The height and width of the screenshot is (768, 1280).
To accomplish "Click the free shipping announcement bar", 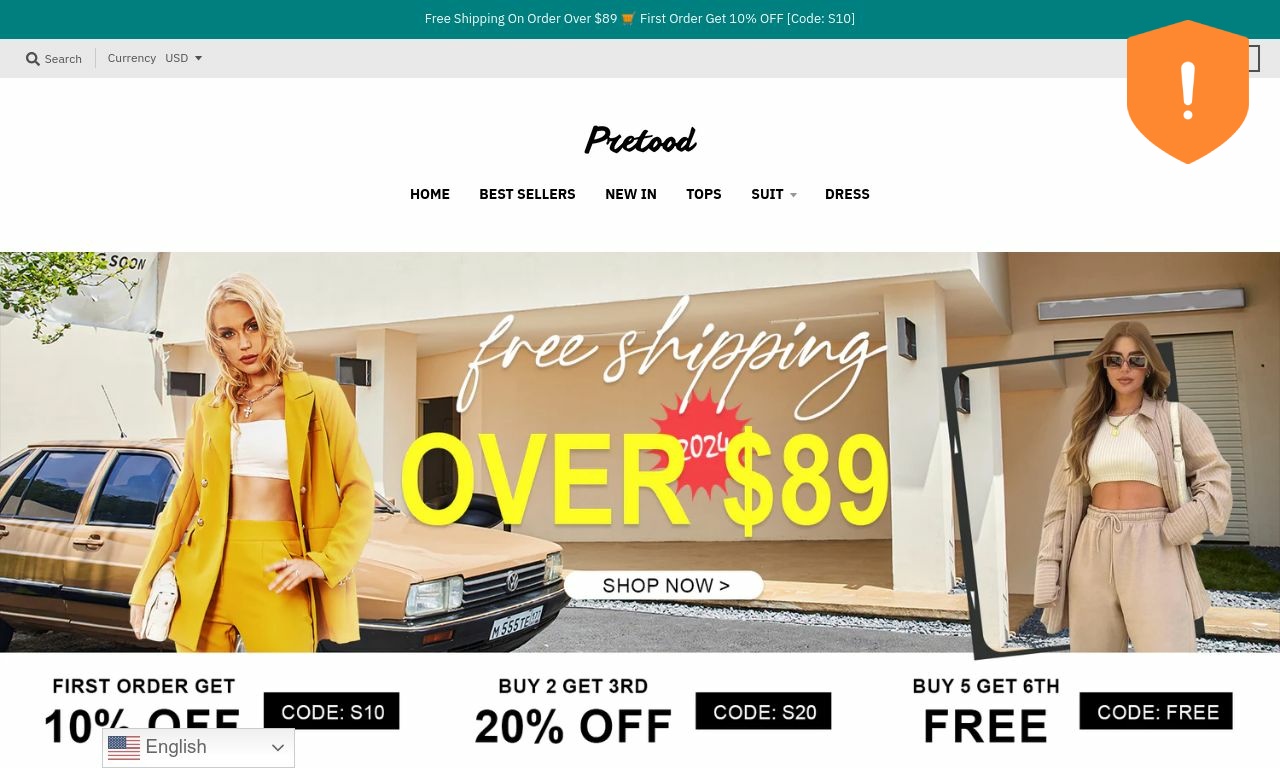I will 640,19.
